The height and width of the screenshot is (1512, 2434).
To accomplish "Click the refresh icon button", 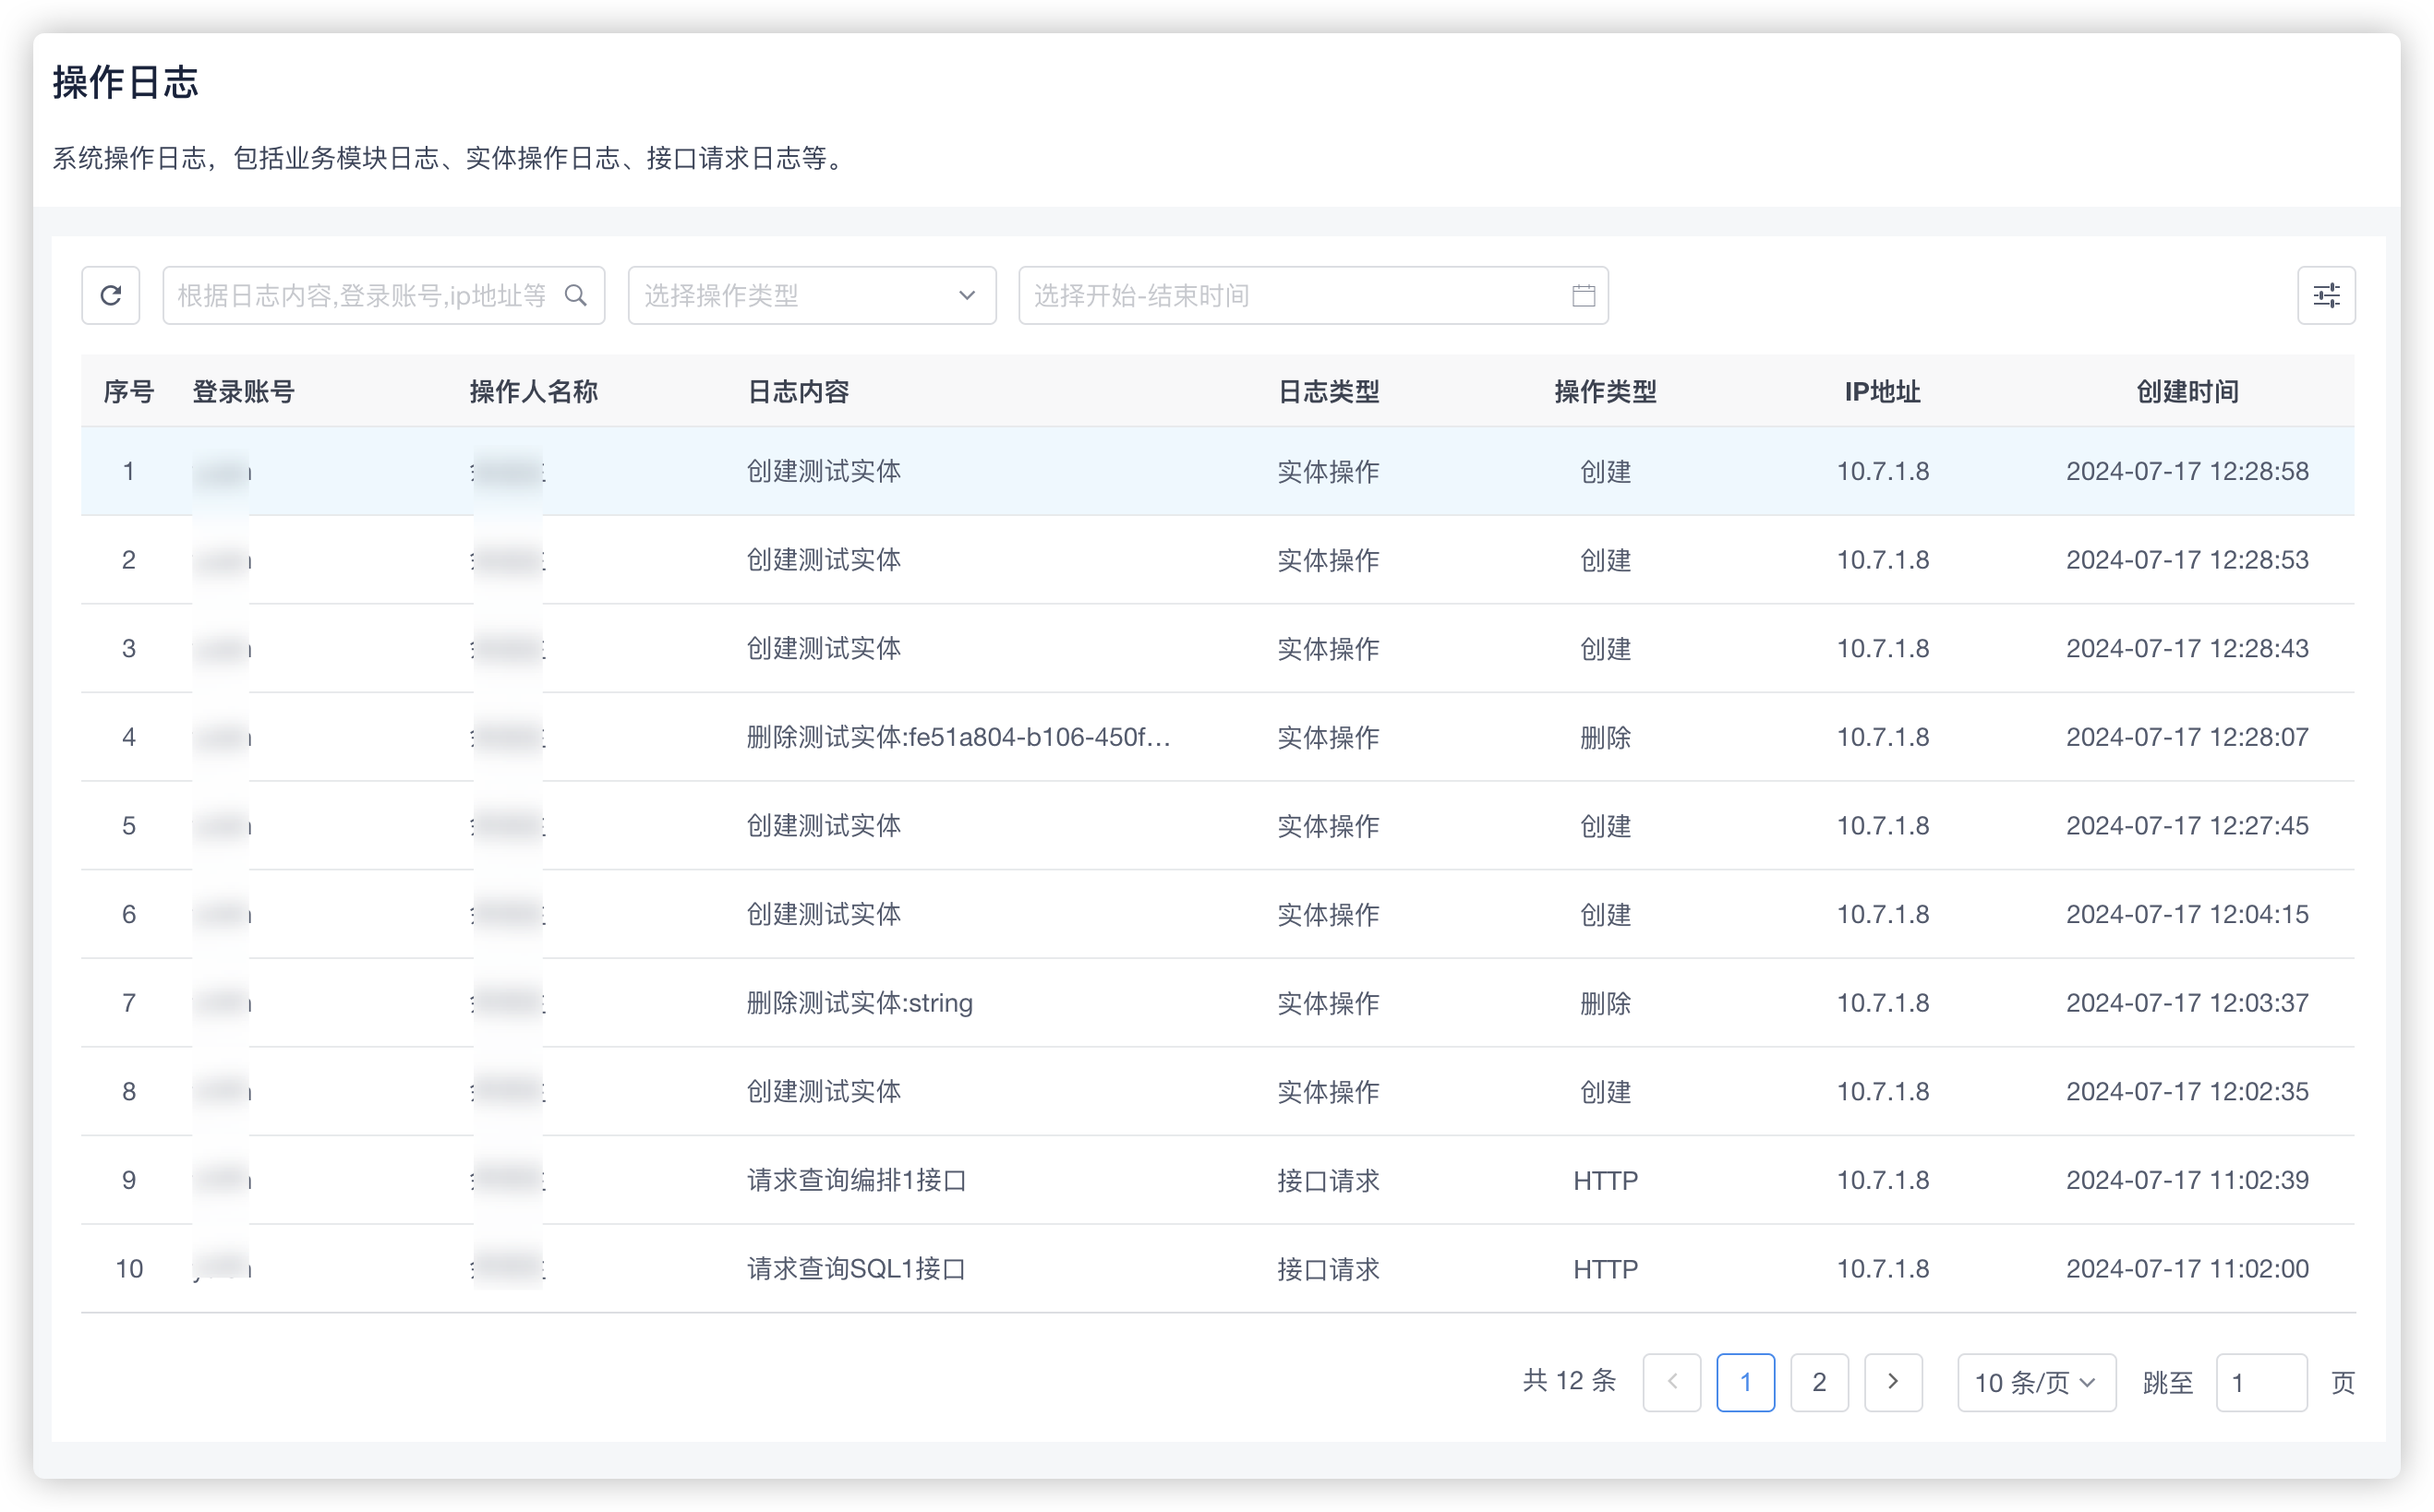I will click(111, 295).
